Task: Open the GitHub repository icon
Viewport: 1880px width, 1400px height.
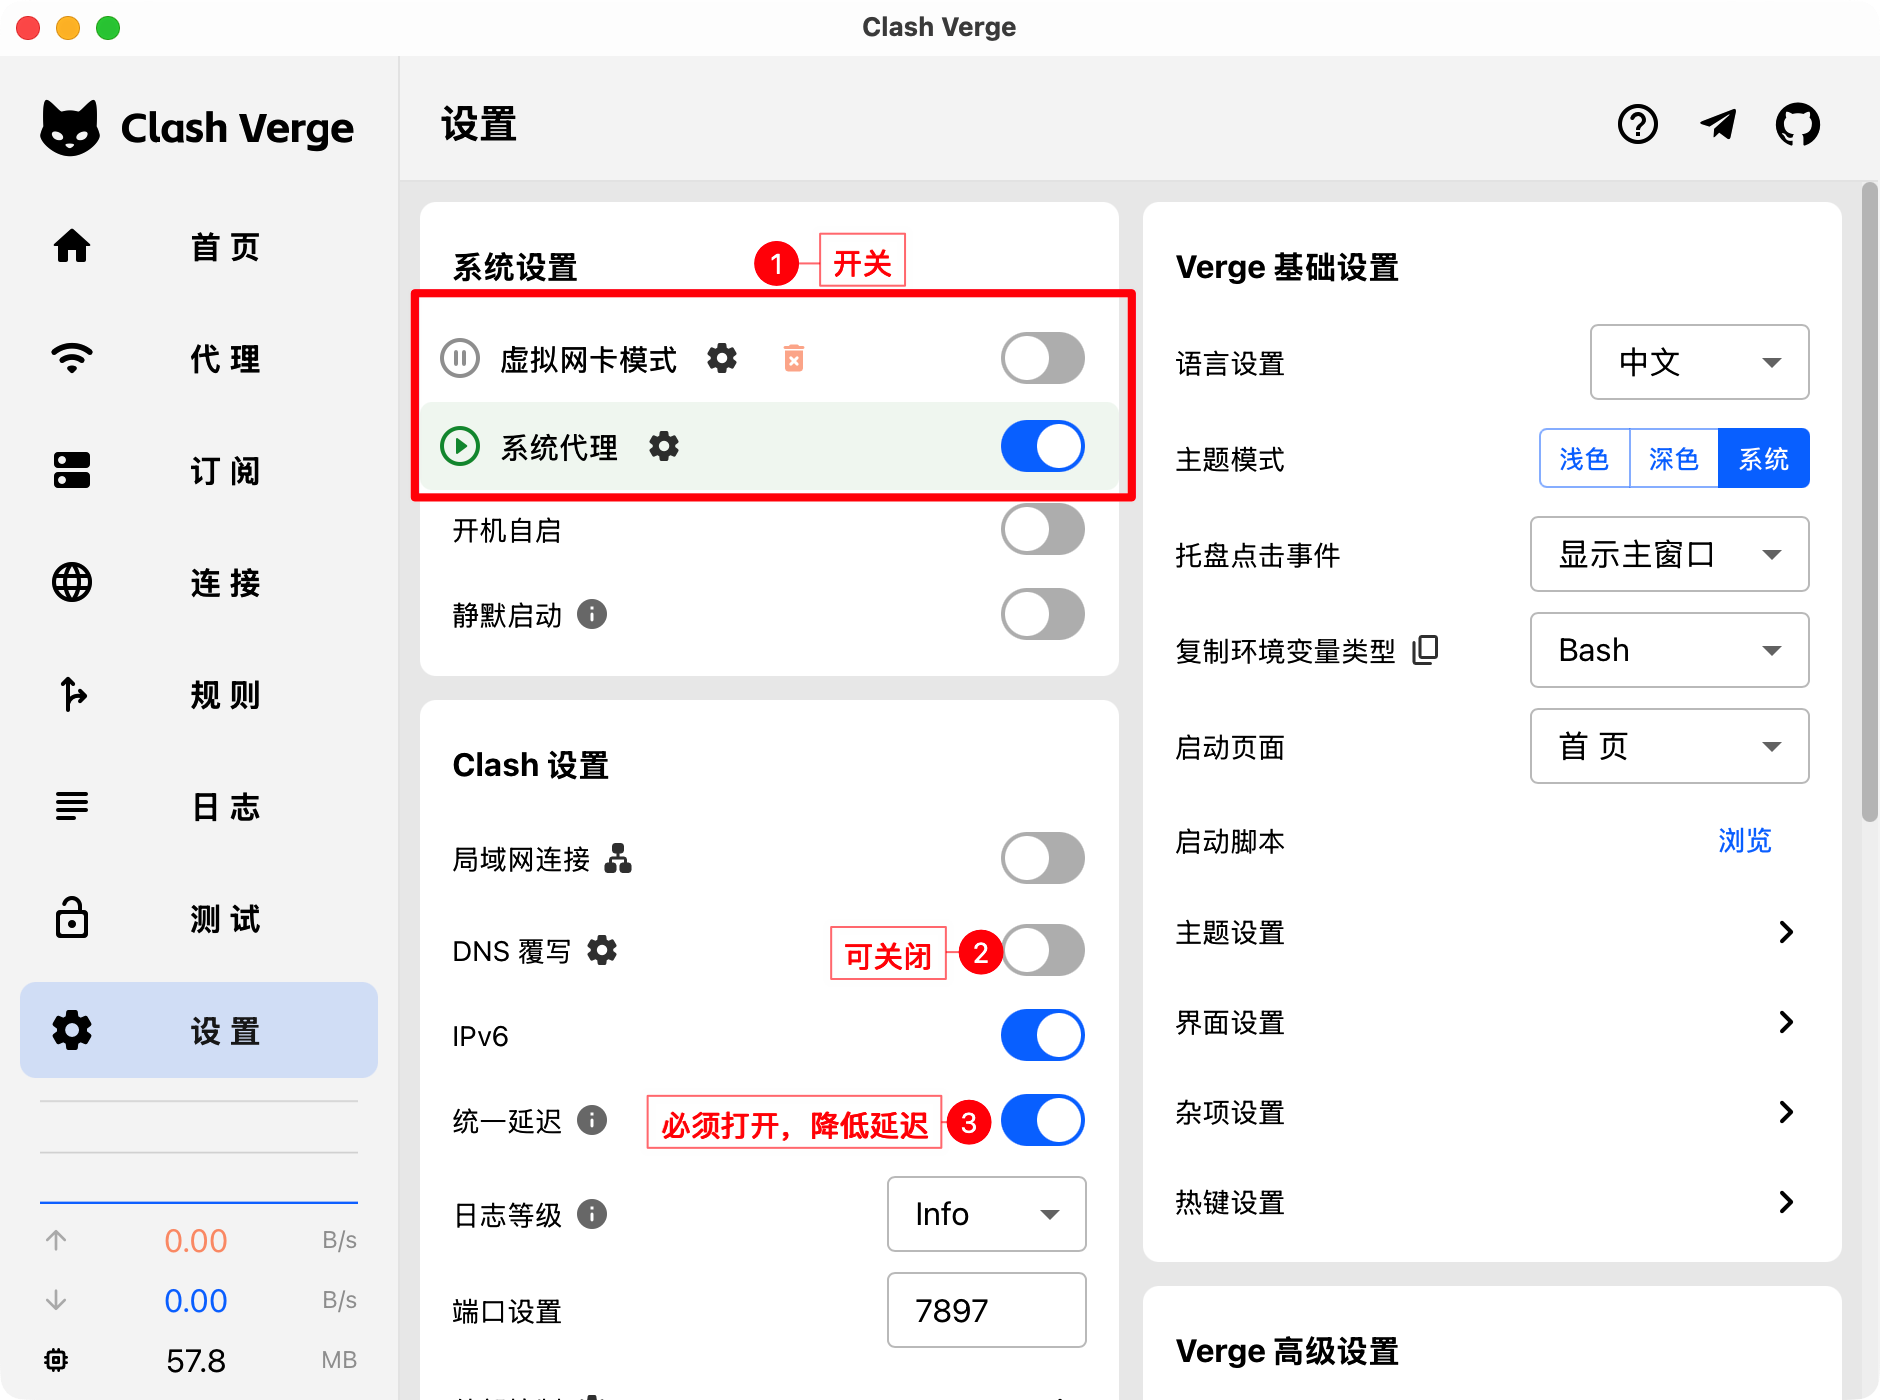Action: pyautogui.click(x=1797, y=125)
